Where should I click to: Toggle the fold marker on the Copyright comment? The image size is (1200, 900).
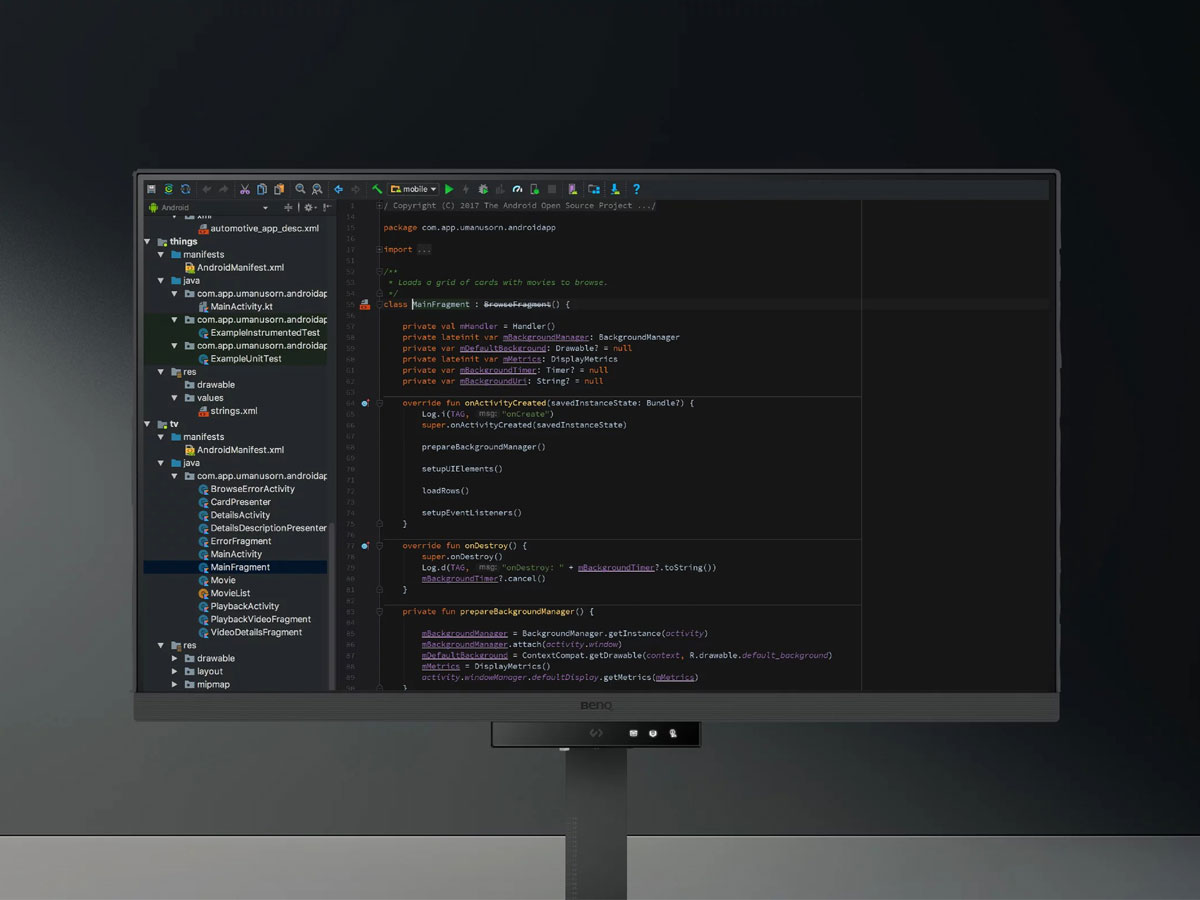point(380,206)
